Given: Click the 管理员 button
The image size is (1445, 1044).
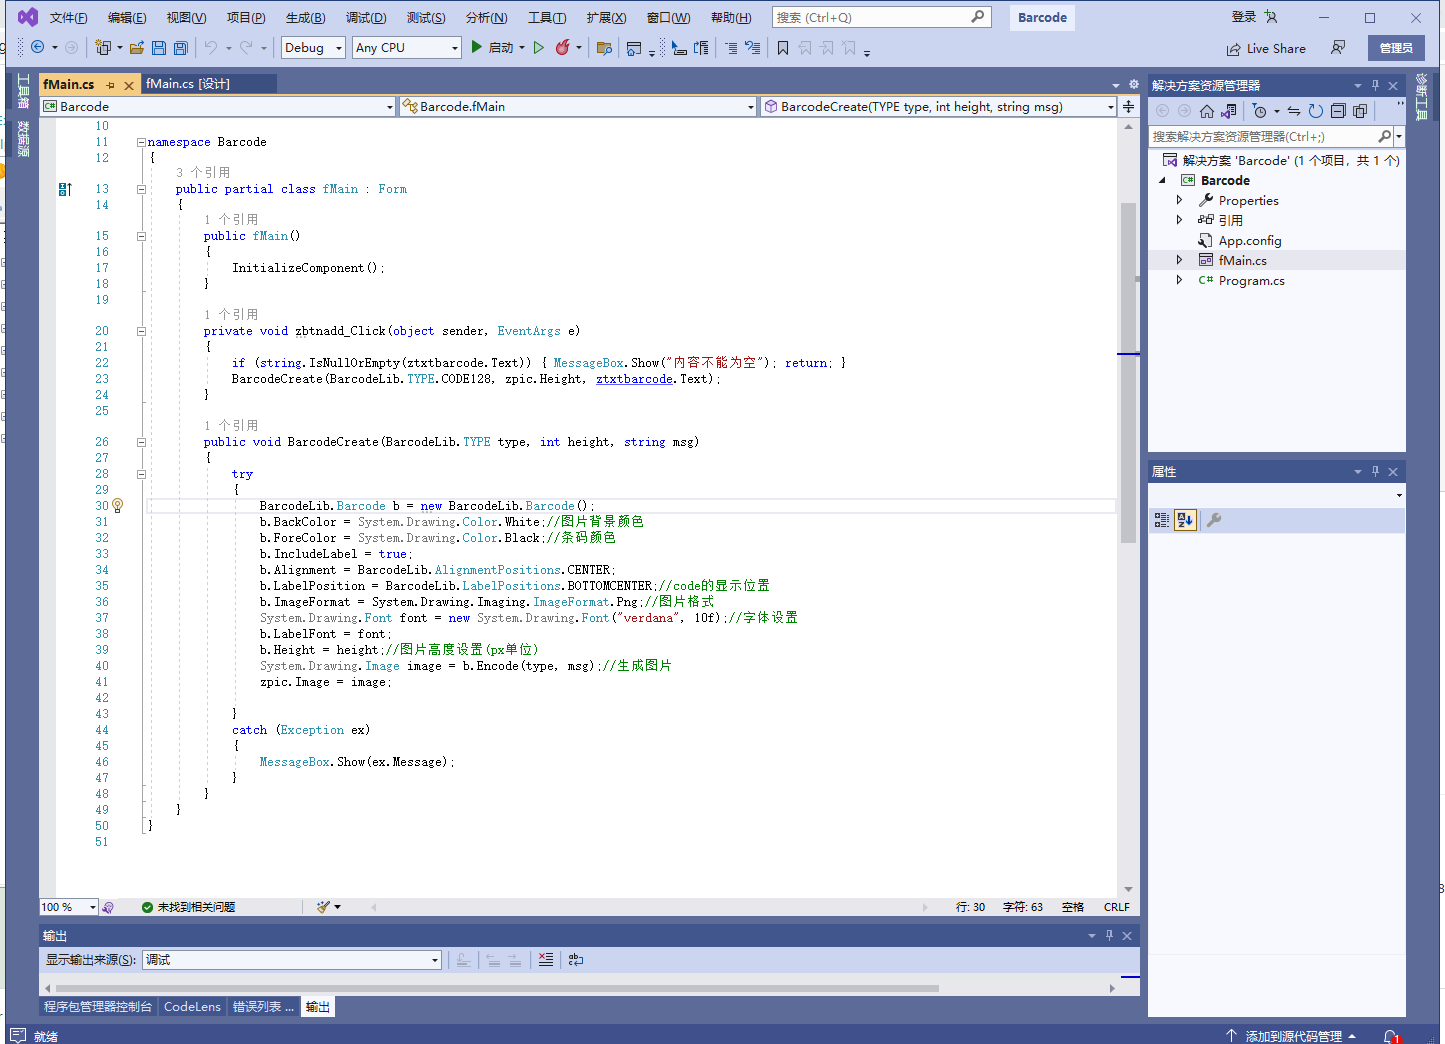Looking at the screenshot, I should [1396, 48].
